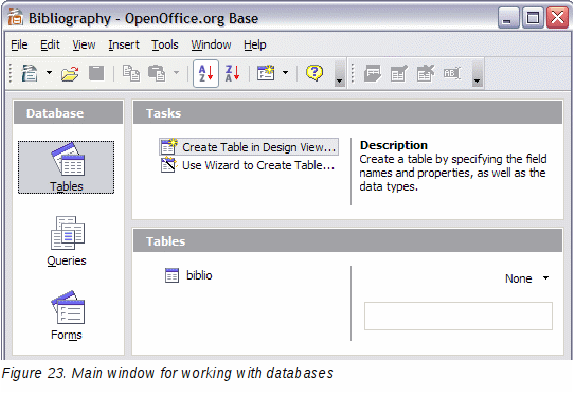Image resolution: width=573 pixels, height=393 pixels.
Task: Open the Edit menu
Action: point(50,45)
